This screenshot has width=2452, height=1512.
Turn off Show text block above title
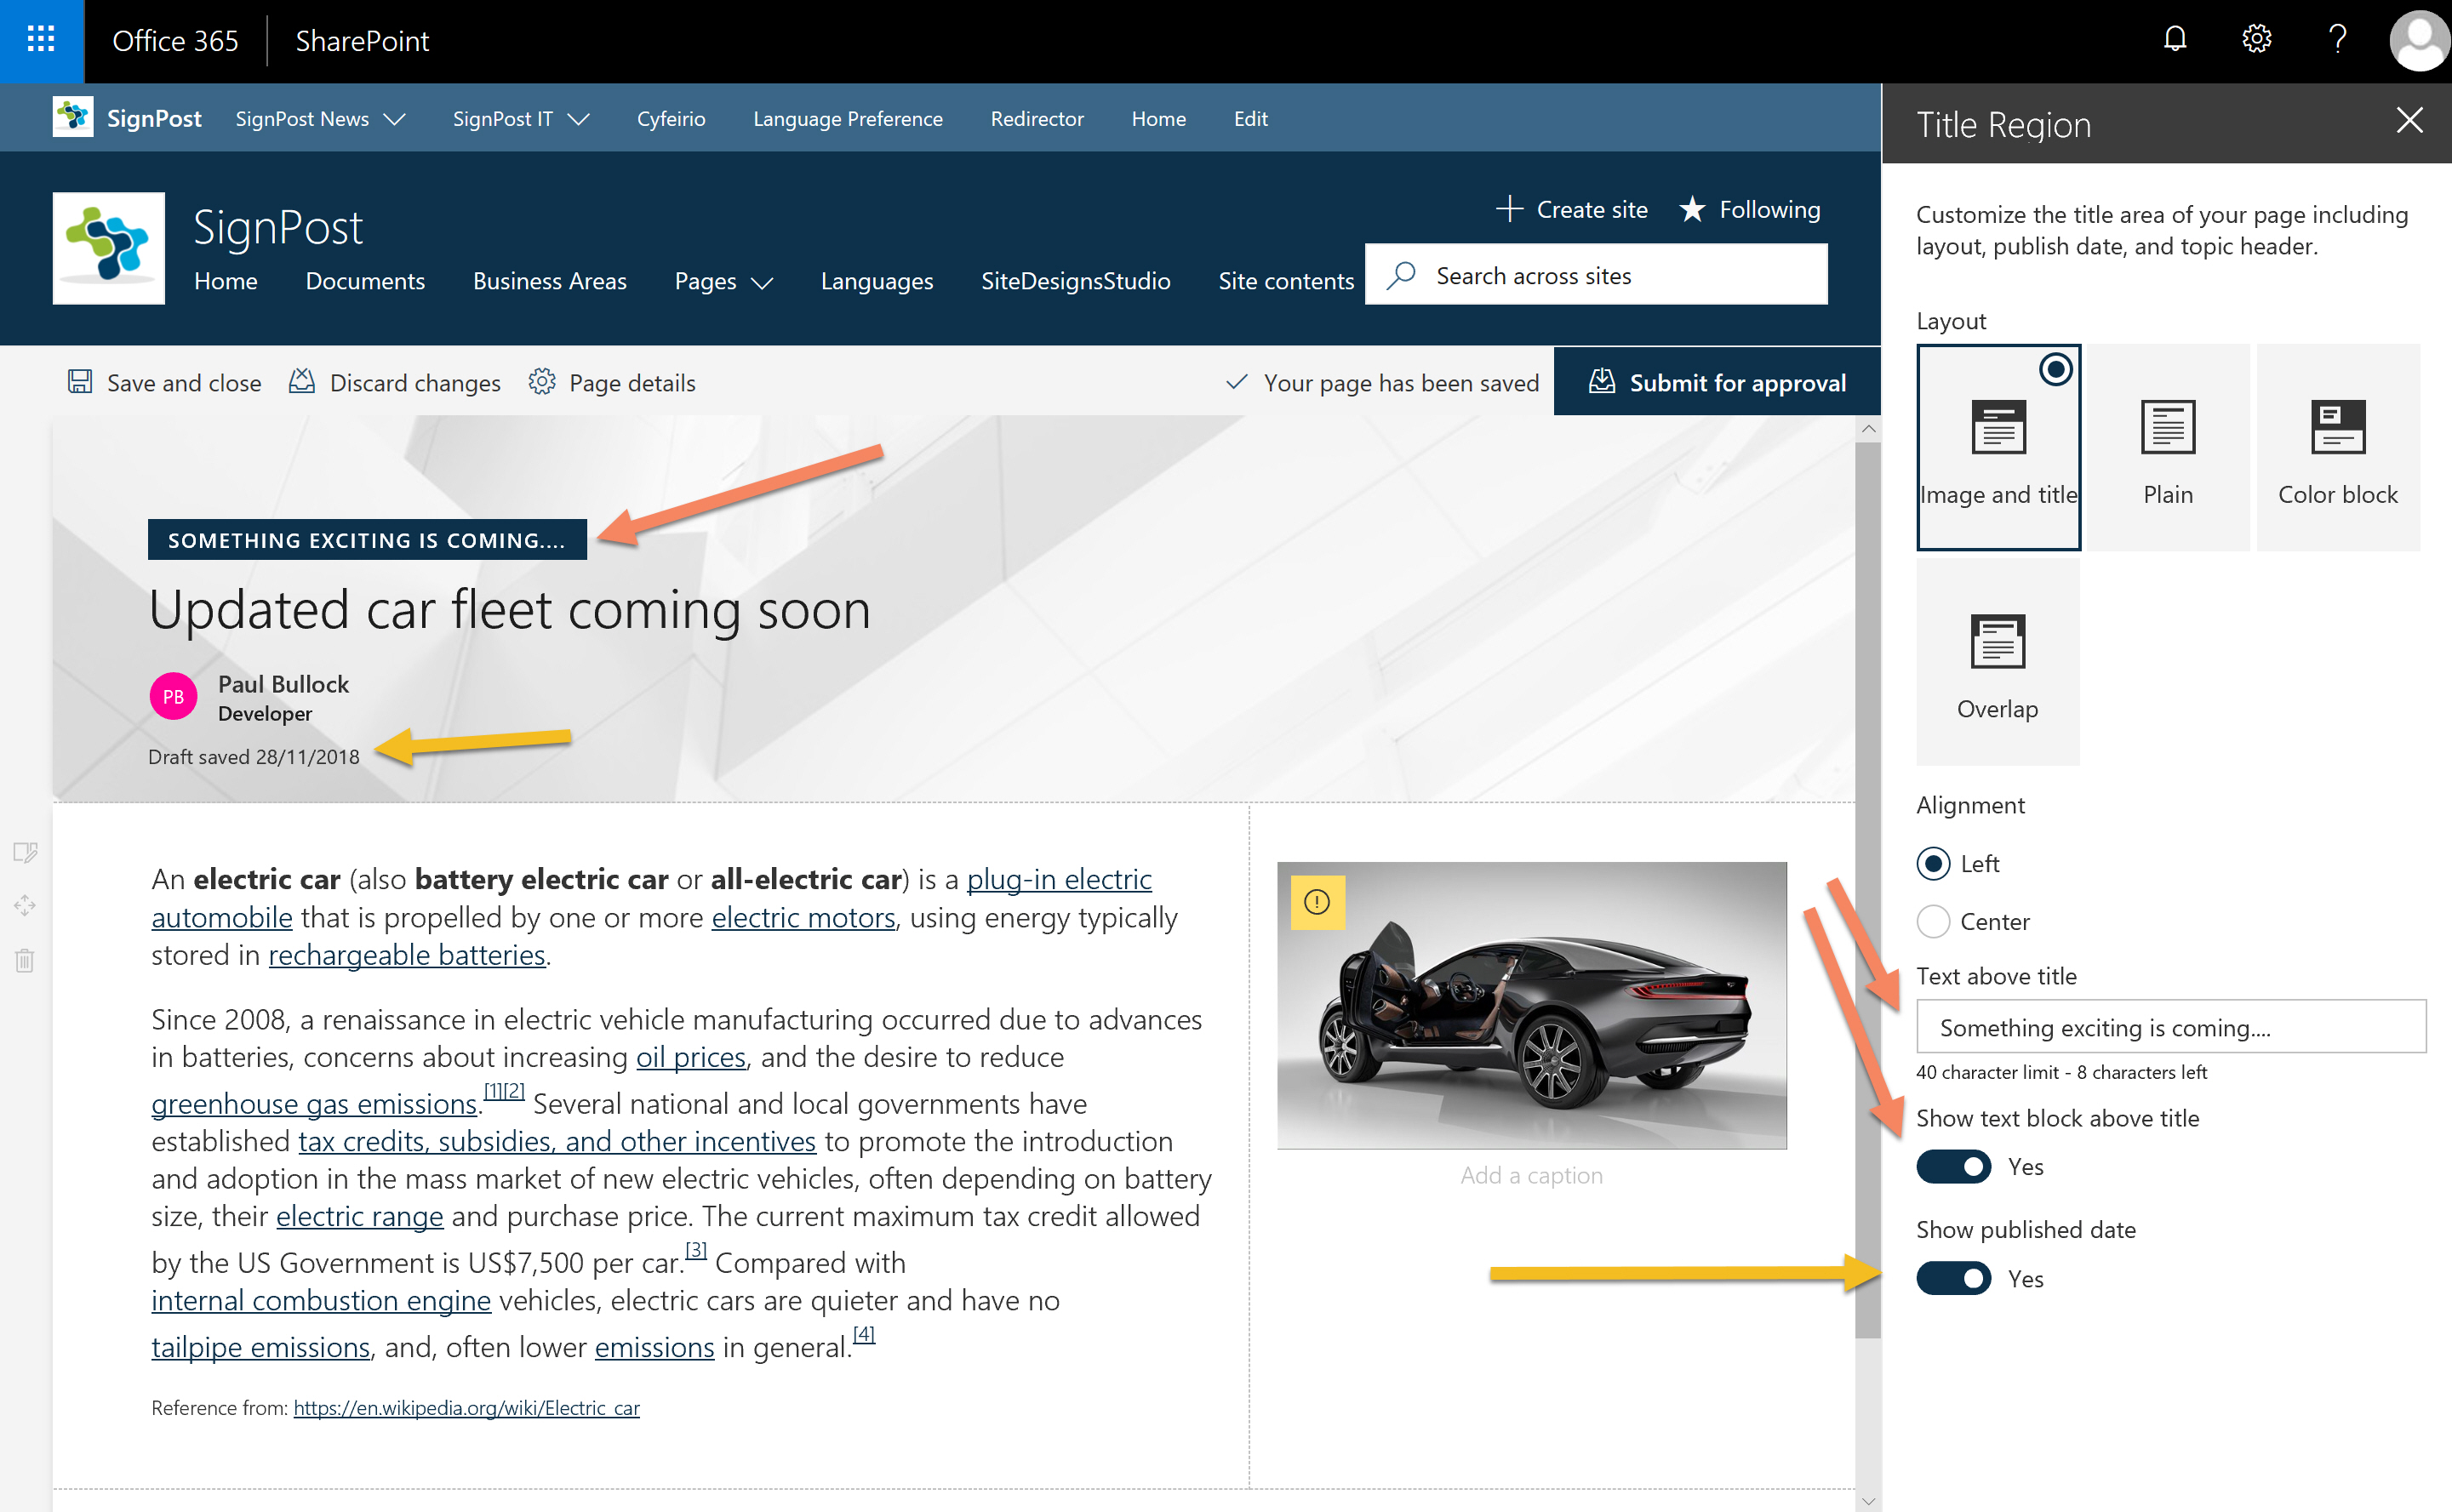(x=1952, y=1166)
